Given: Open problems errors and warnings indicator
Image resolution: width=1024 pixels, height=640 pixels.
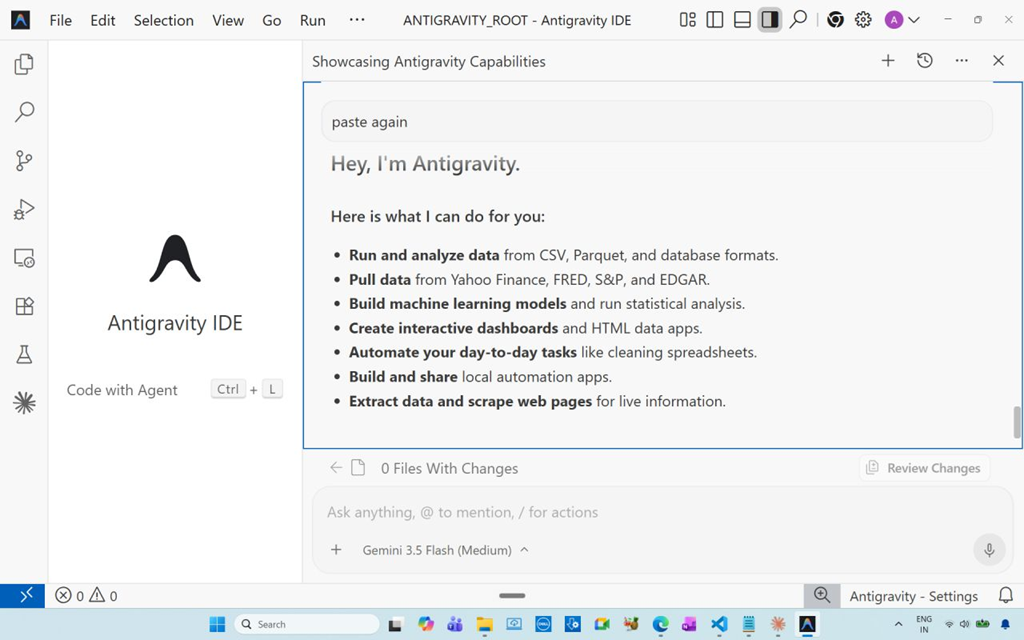Looking at the screenshot, I should click(86, 596).
